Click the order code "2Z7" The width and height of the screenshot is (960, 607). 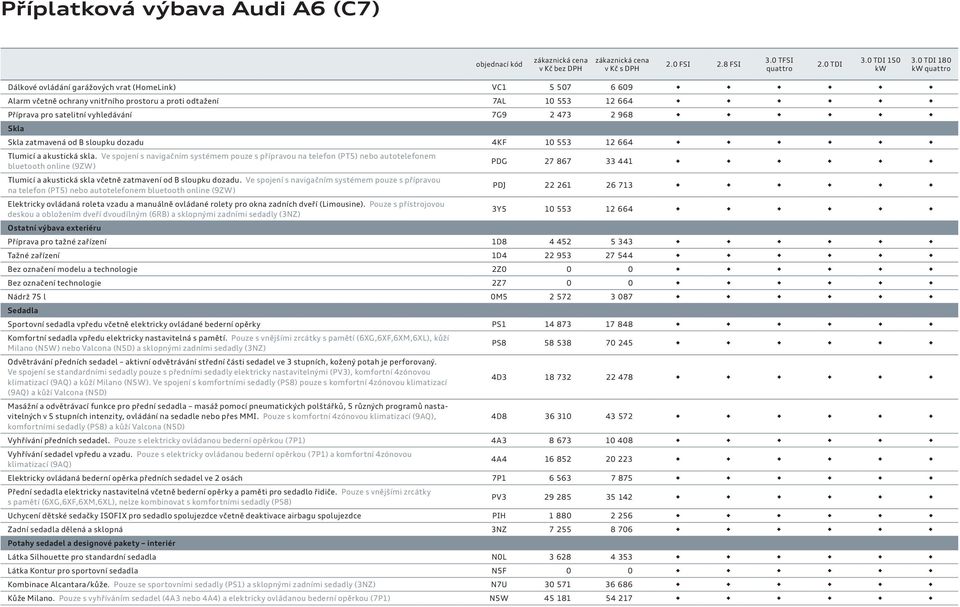499,283
